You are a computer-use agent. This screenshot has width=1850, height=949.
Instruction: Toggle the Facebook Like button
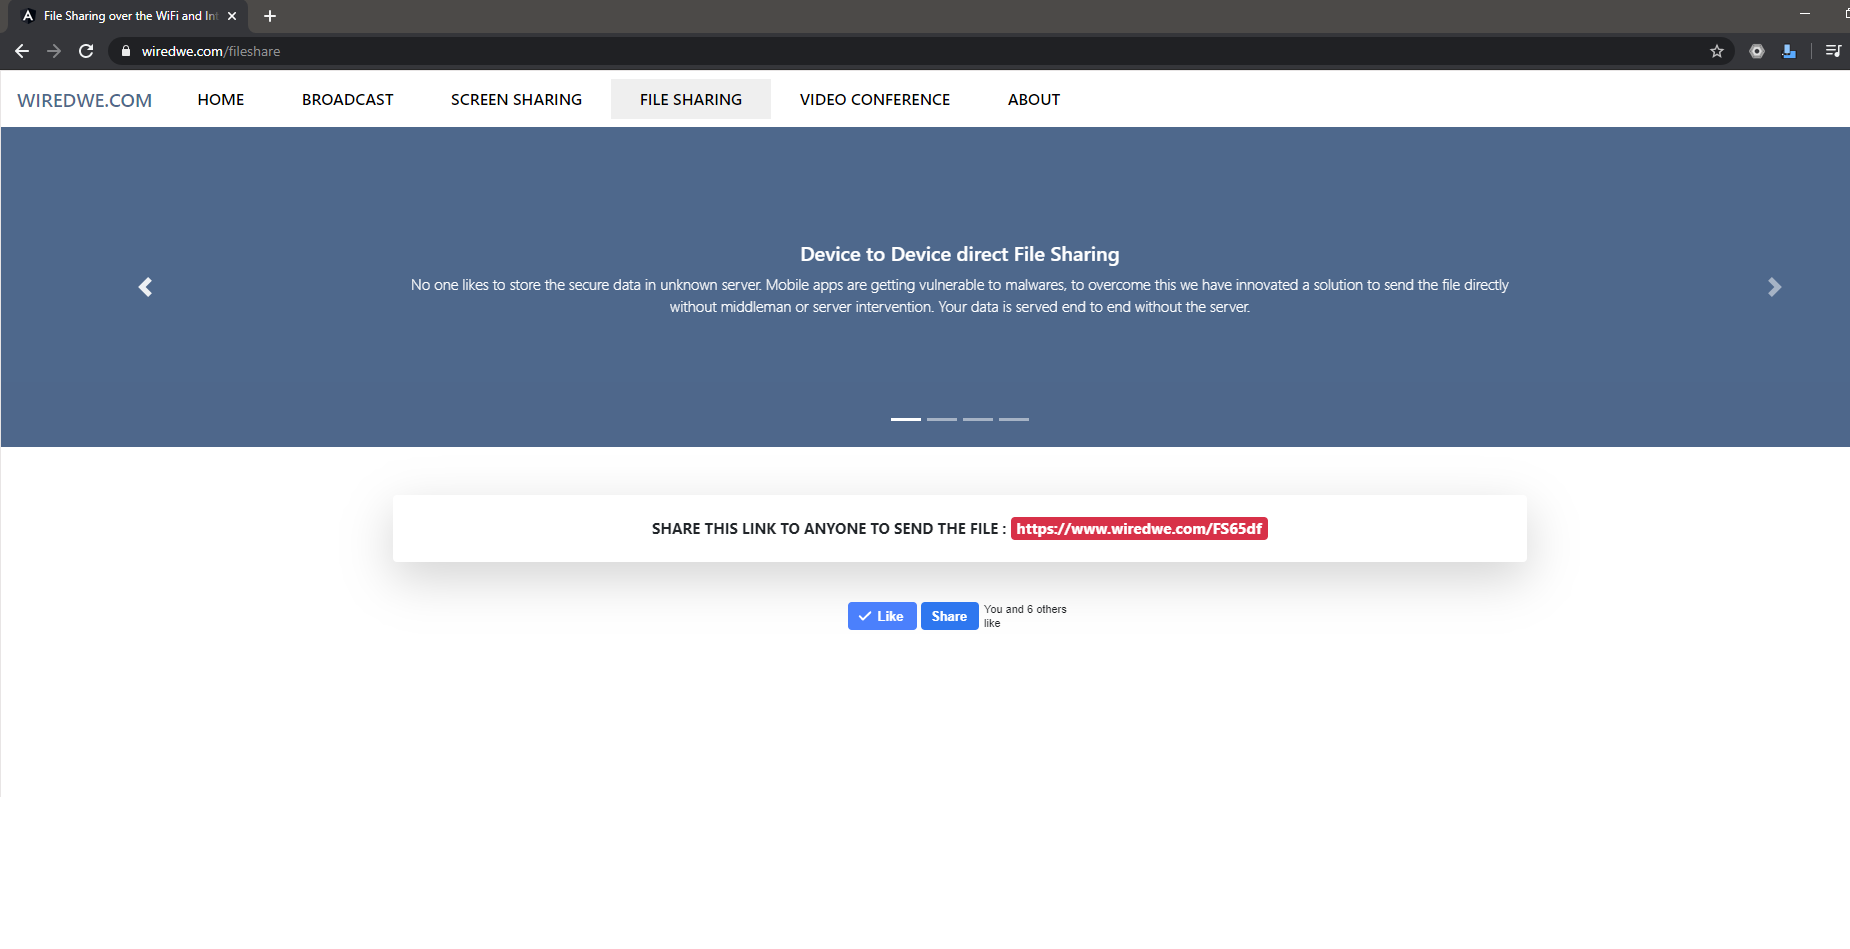coord(882,616)
